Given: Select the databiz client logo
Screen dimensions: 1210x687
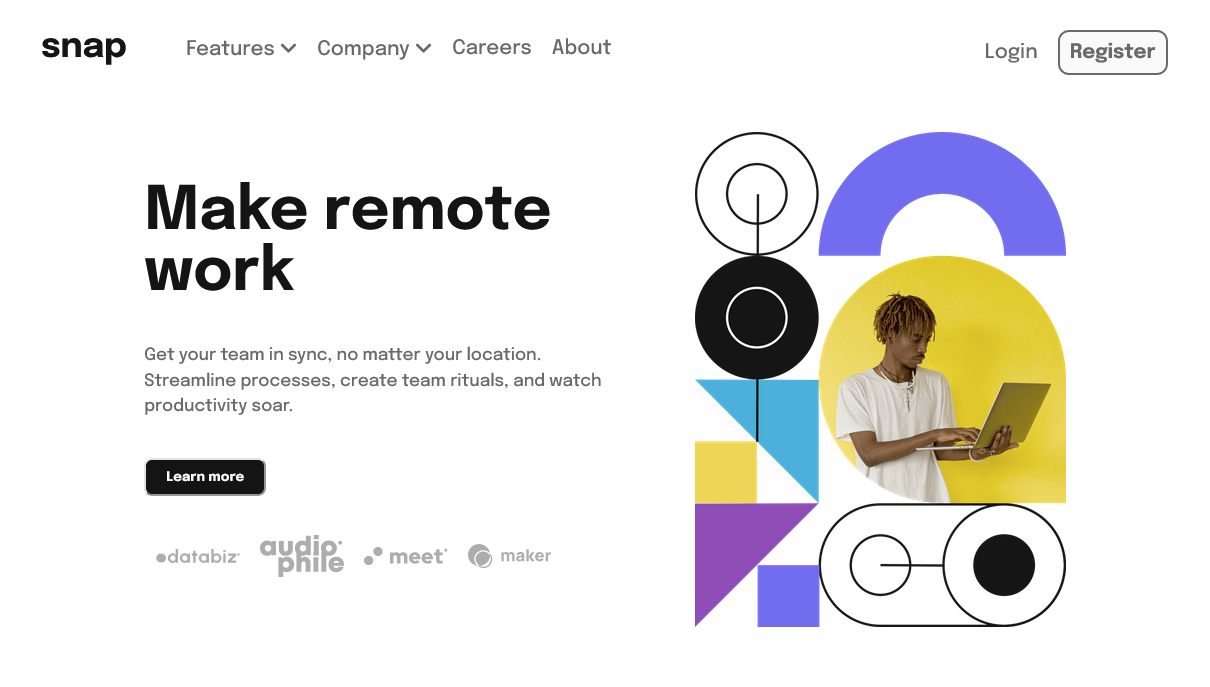Looking at the screenshot, I should click(198, 557).
